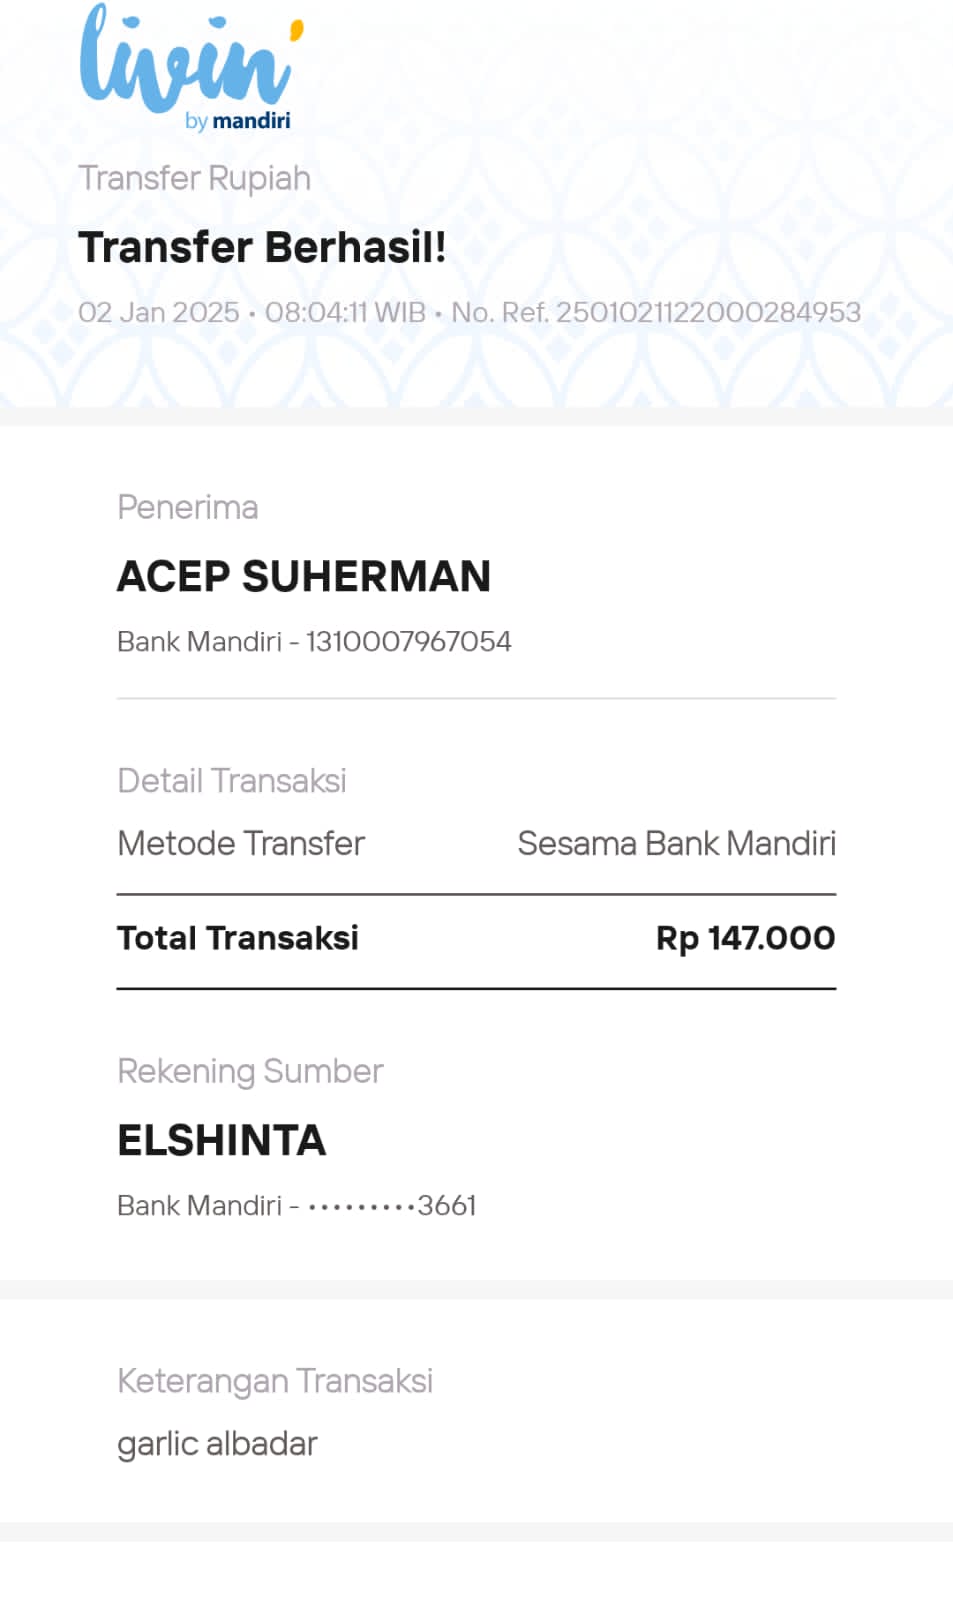Click the masked source account ending 3661

pos(392,1205)
